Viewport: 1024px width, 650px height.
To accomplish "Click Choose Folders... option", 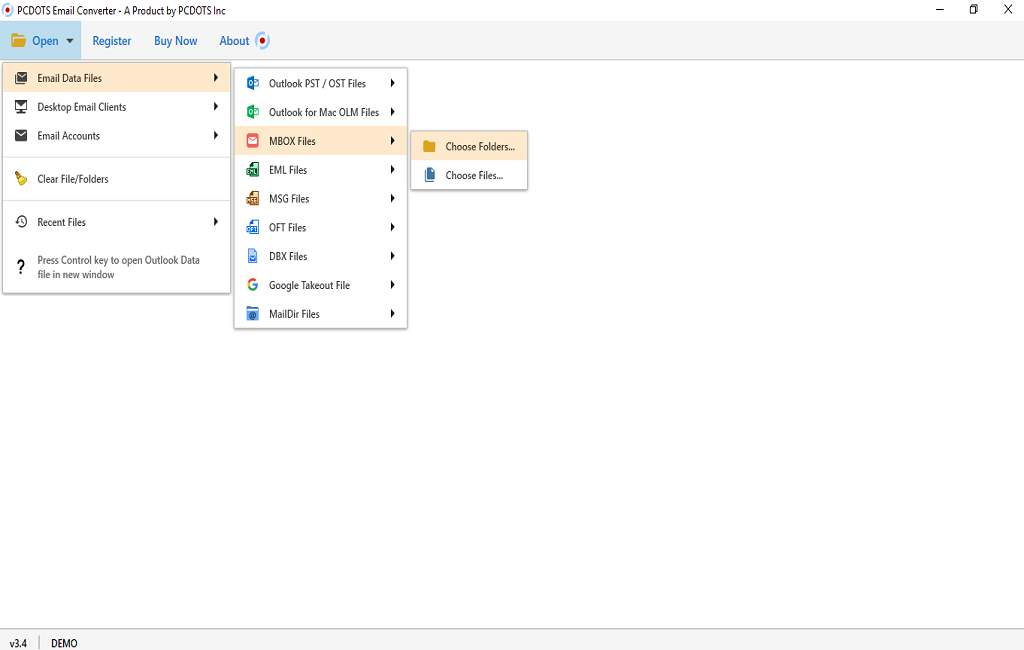I will click(x=469, y=146).
